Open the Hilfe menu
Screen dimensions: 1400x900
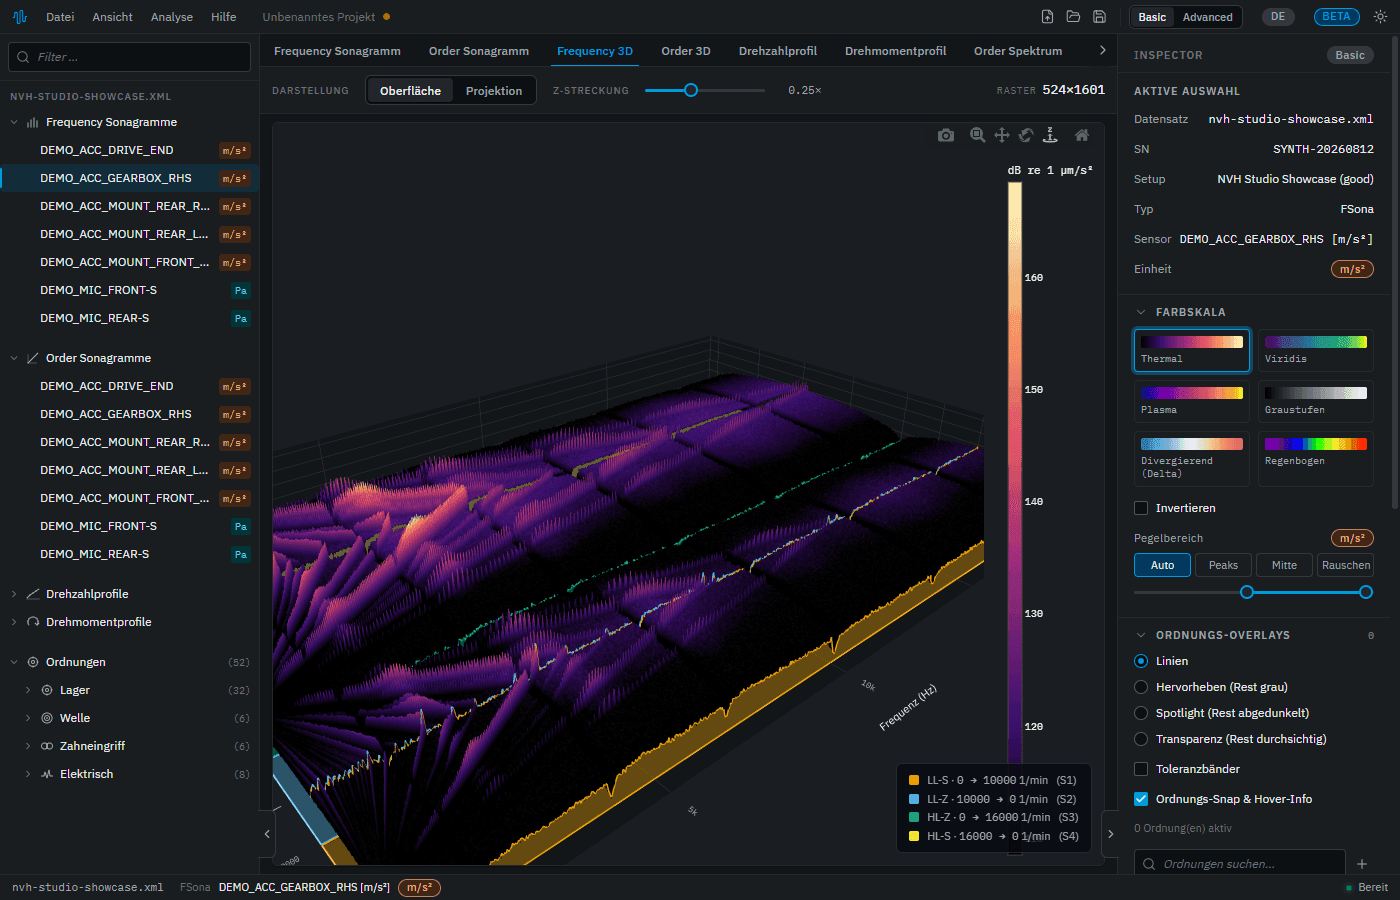[224, 17]
